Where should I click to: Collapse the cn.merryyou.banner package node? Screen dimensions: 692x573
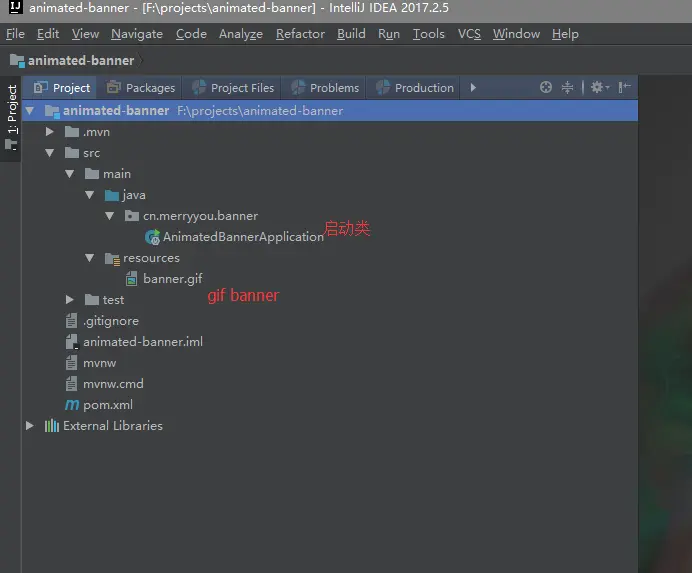tap(109, 215)
